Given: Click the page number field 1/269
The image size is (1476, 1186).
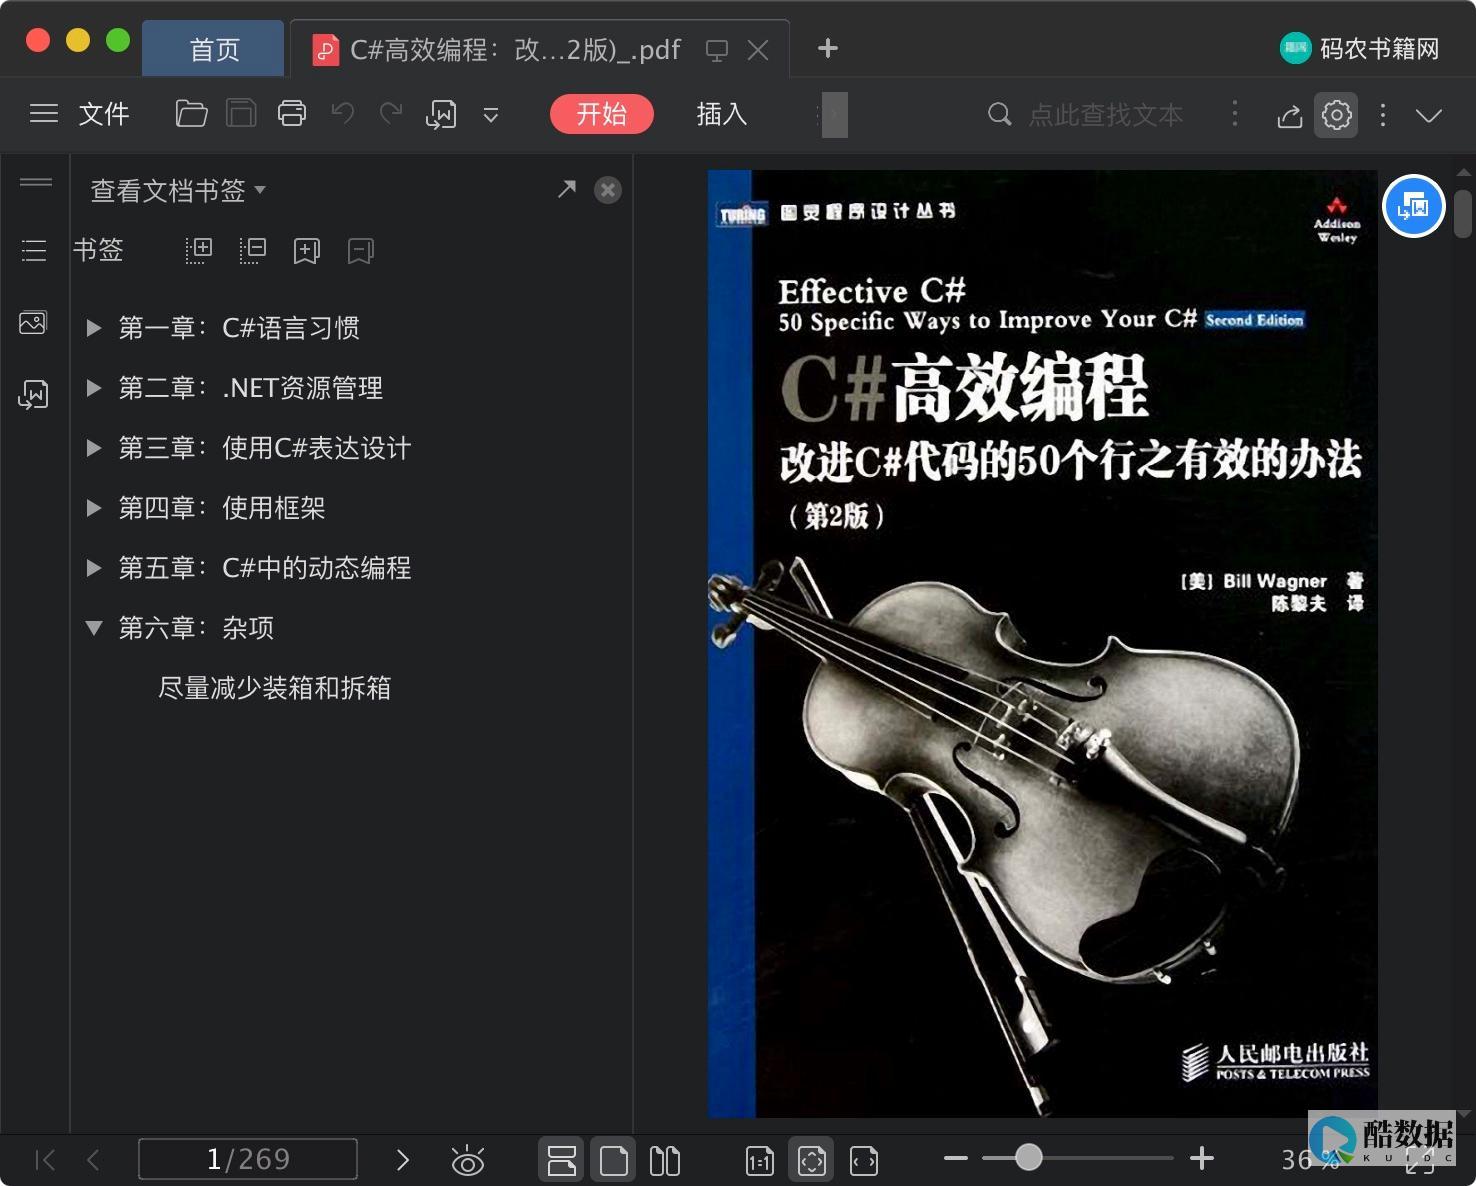Looking at the screenshot, I should [248, 1159].
